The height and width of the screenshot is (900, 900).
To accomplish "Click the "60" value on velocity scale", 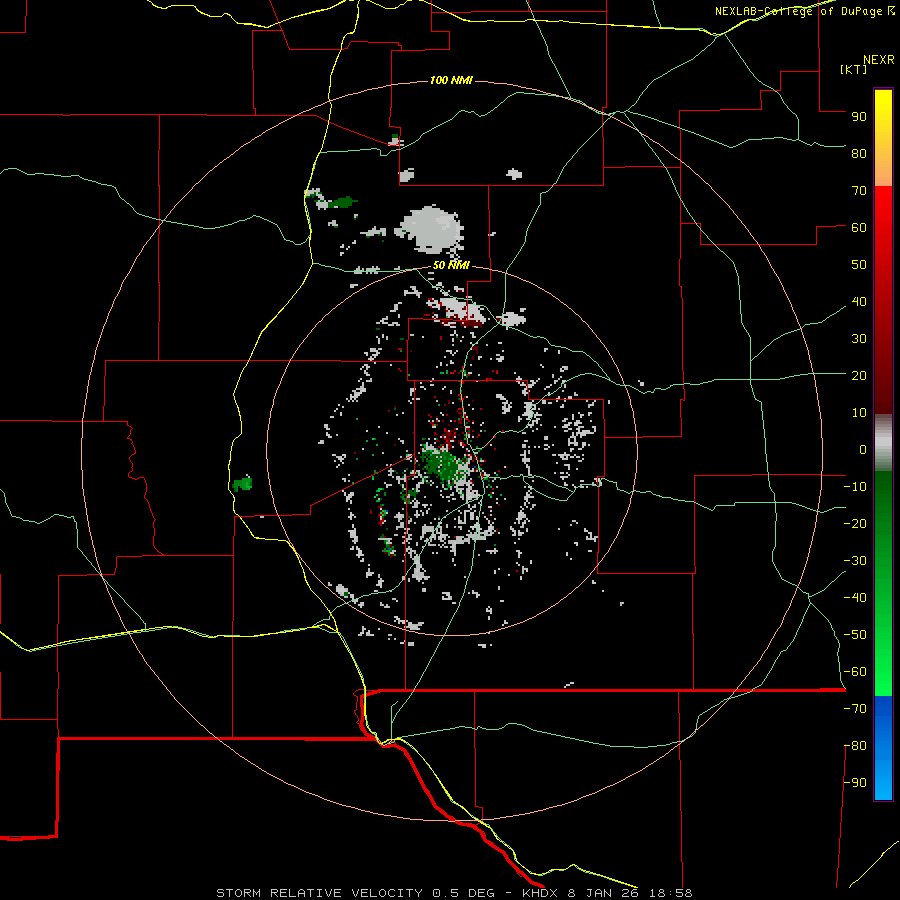I will [859, 227].
